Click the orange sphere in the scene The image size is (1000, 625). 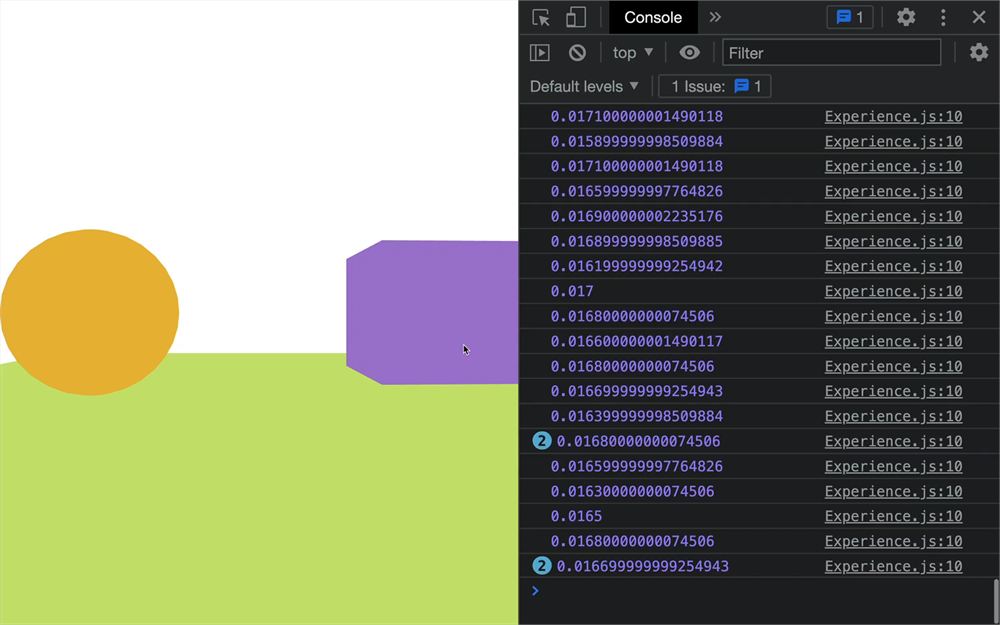coord(89,312)
